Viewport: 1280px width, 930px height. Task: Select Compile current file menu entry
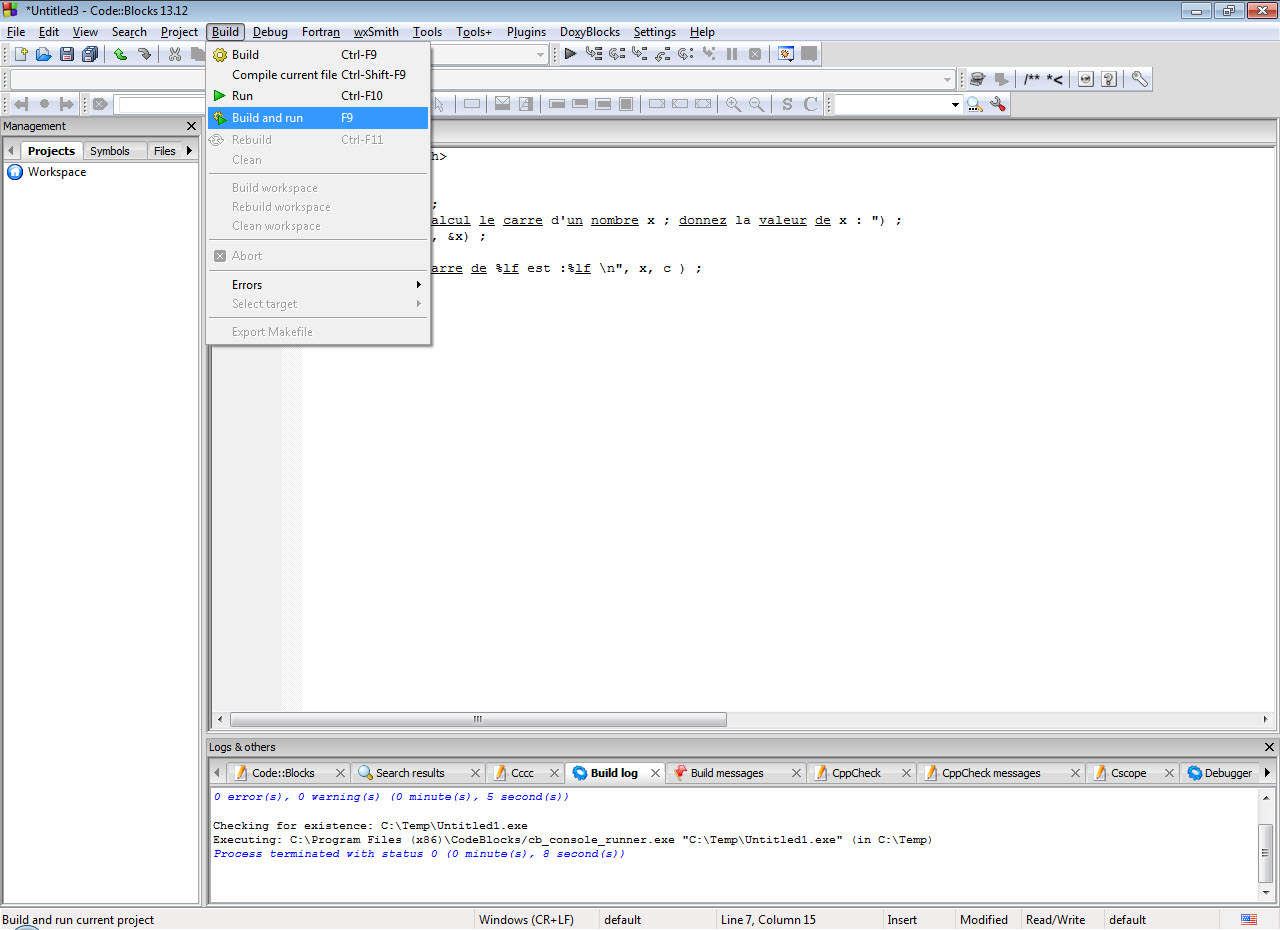(318, 75)
